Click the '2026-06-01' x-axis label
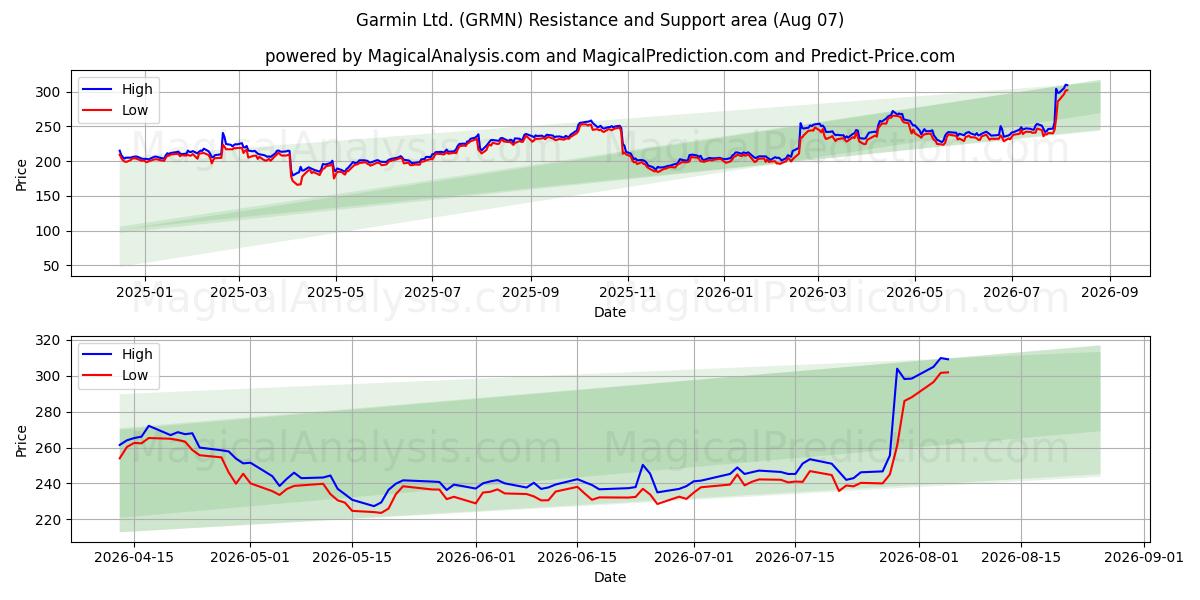The width and height of the screenshot is (1200, 600). (475, 558)
